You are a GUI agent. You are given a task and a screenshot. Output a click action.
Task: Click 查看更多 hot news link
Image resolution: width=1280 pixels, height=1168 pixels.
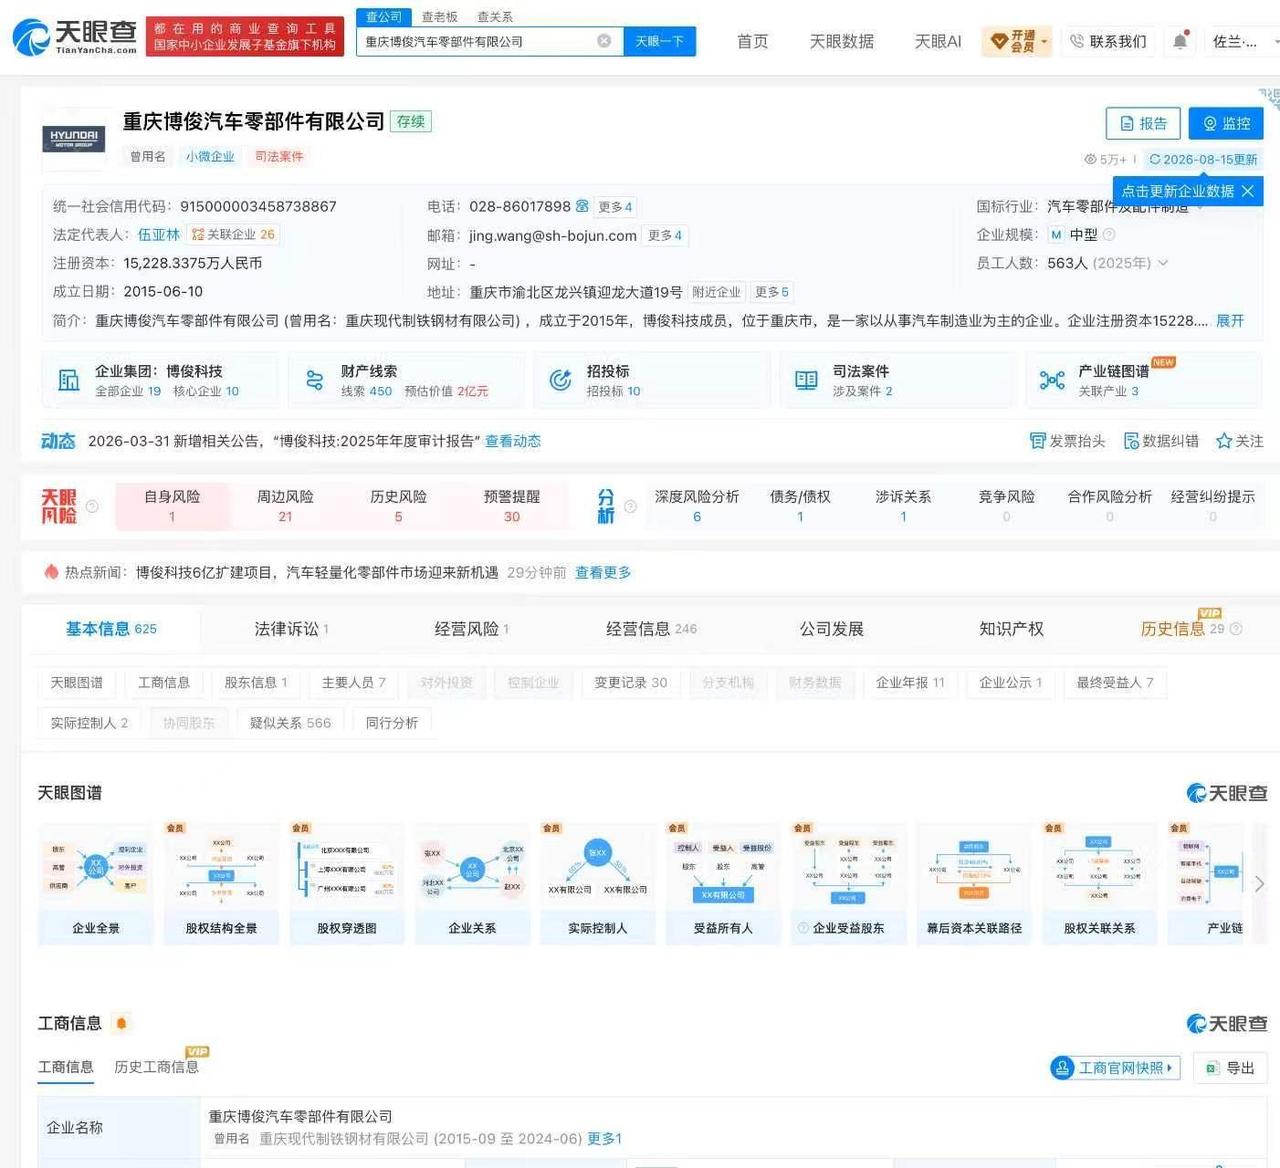click(x=603, y=573)
